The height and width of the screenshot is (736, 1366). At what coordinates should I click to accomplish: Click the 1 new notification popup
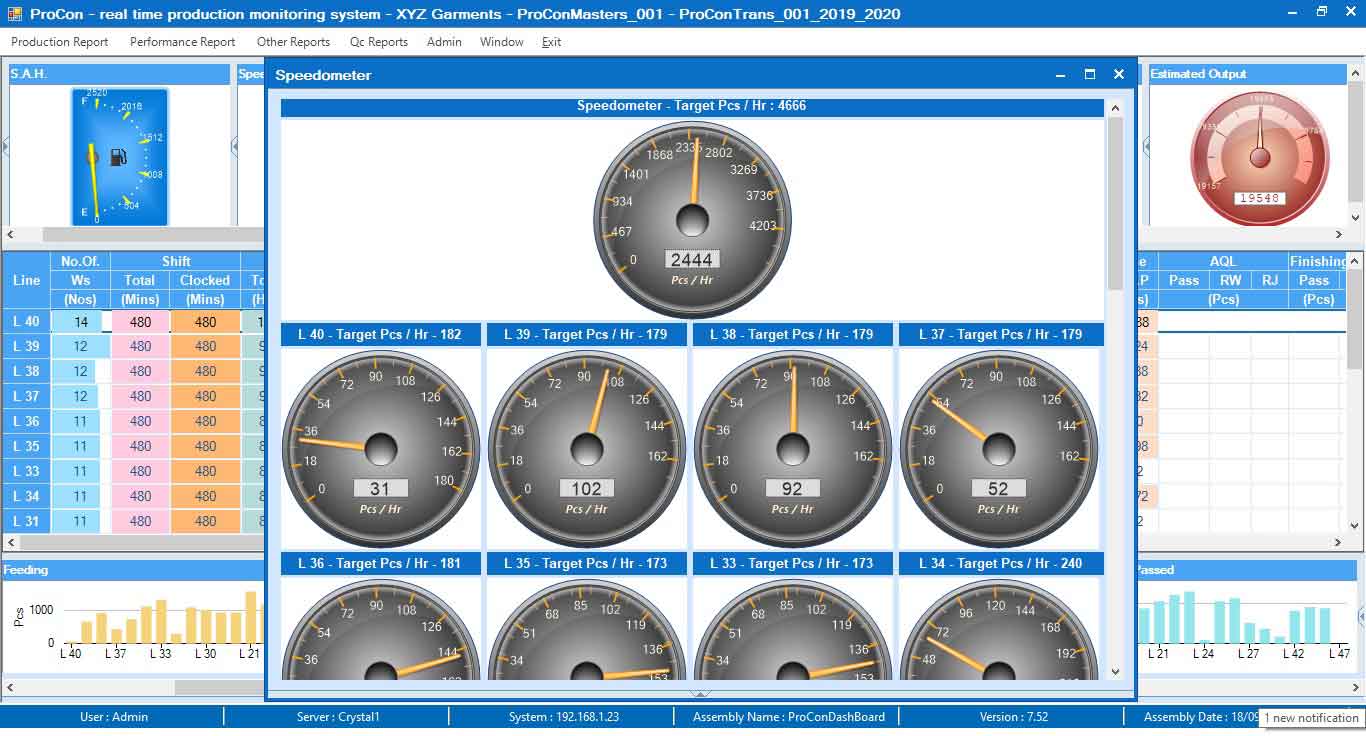click(x=1312, y=718)
